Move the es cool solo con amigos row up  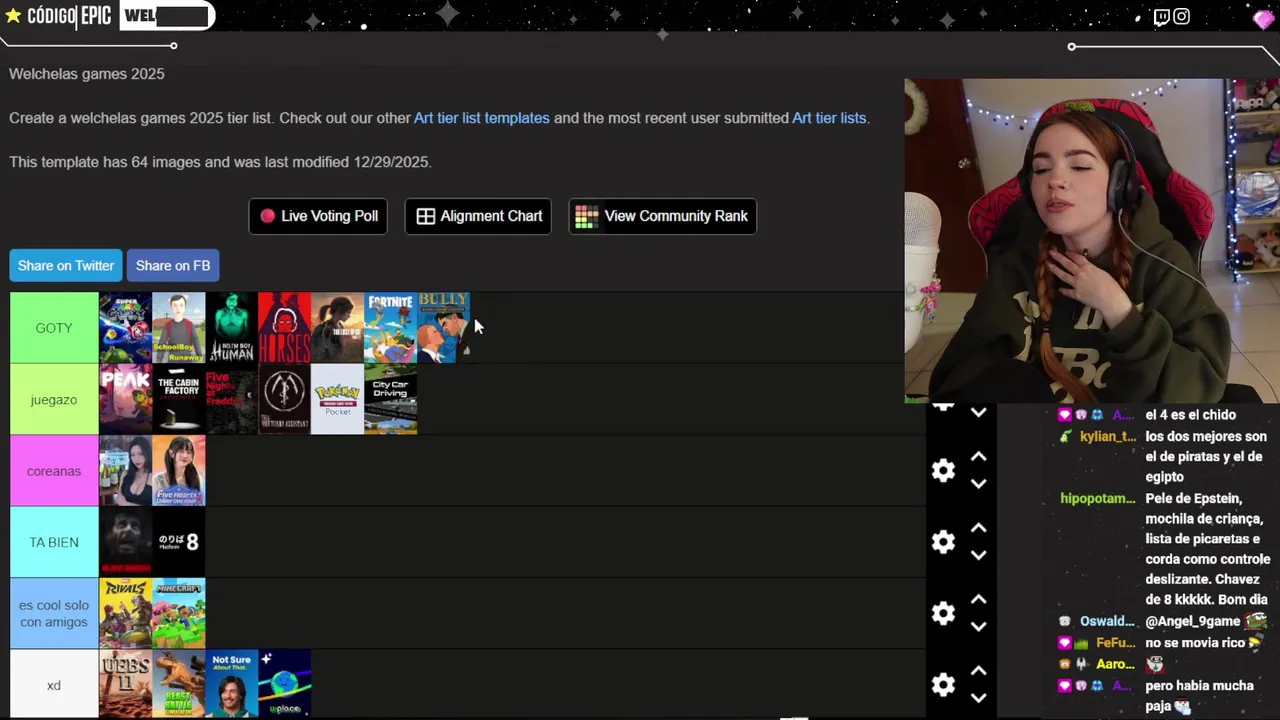(978, 600)
